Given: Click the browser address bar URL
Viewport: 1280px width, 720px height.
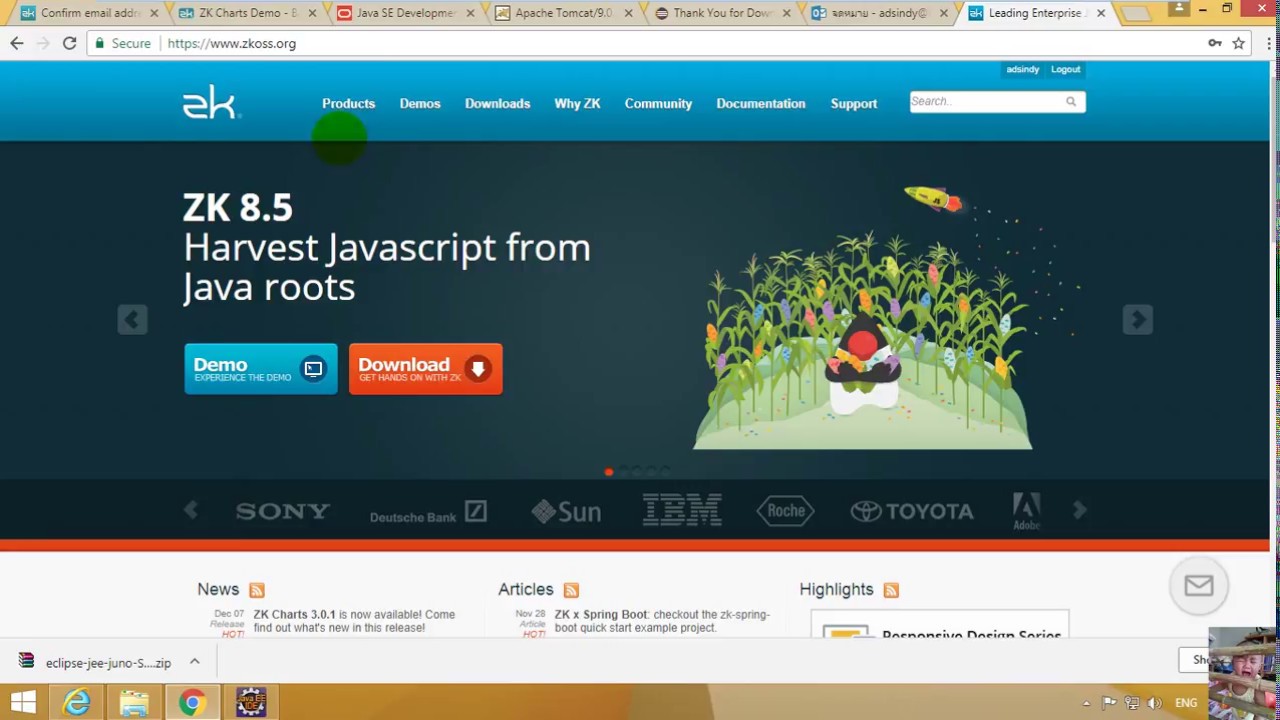Looking at the screenshot, I should click(x=232, y=43).
